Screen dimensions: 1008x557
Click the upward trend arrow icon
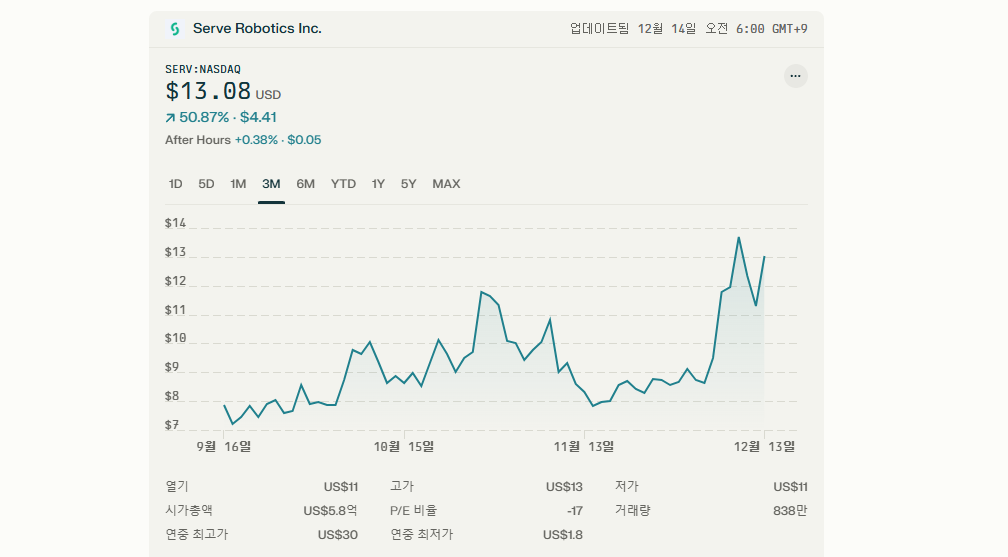[170, 118]
